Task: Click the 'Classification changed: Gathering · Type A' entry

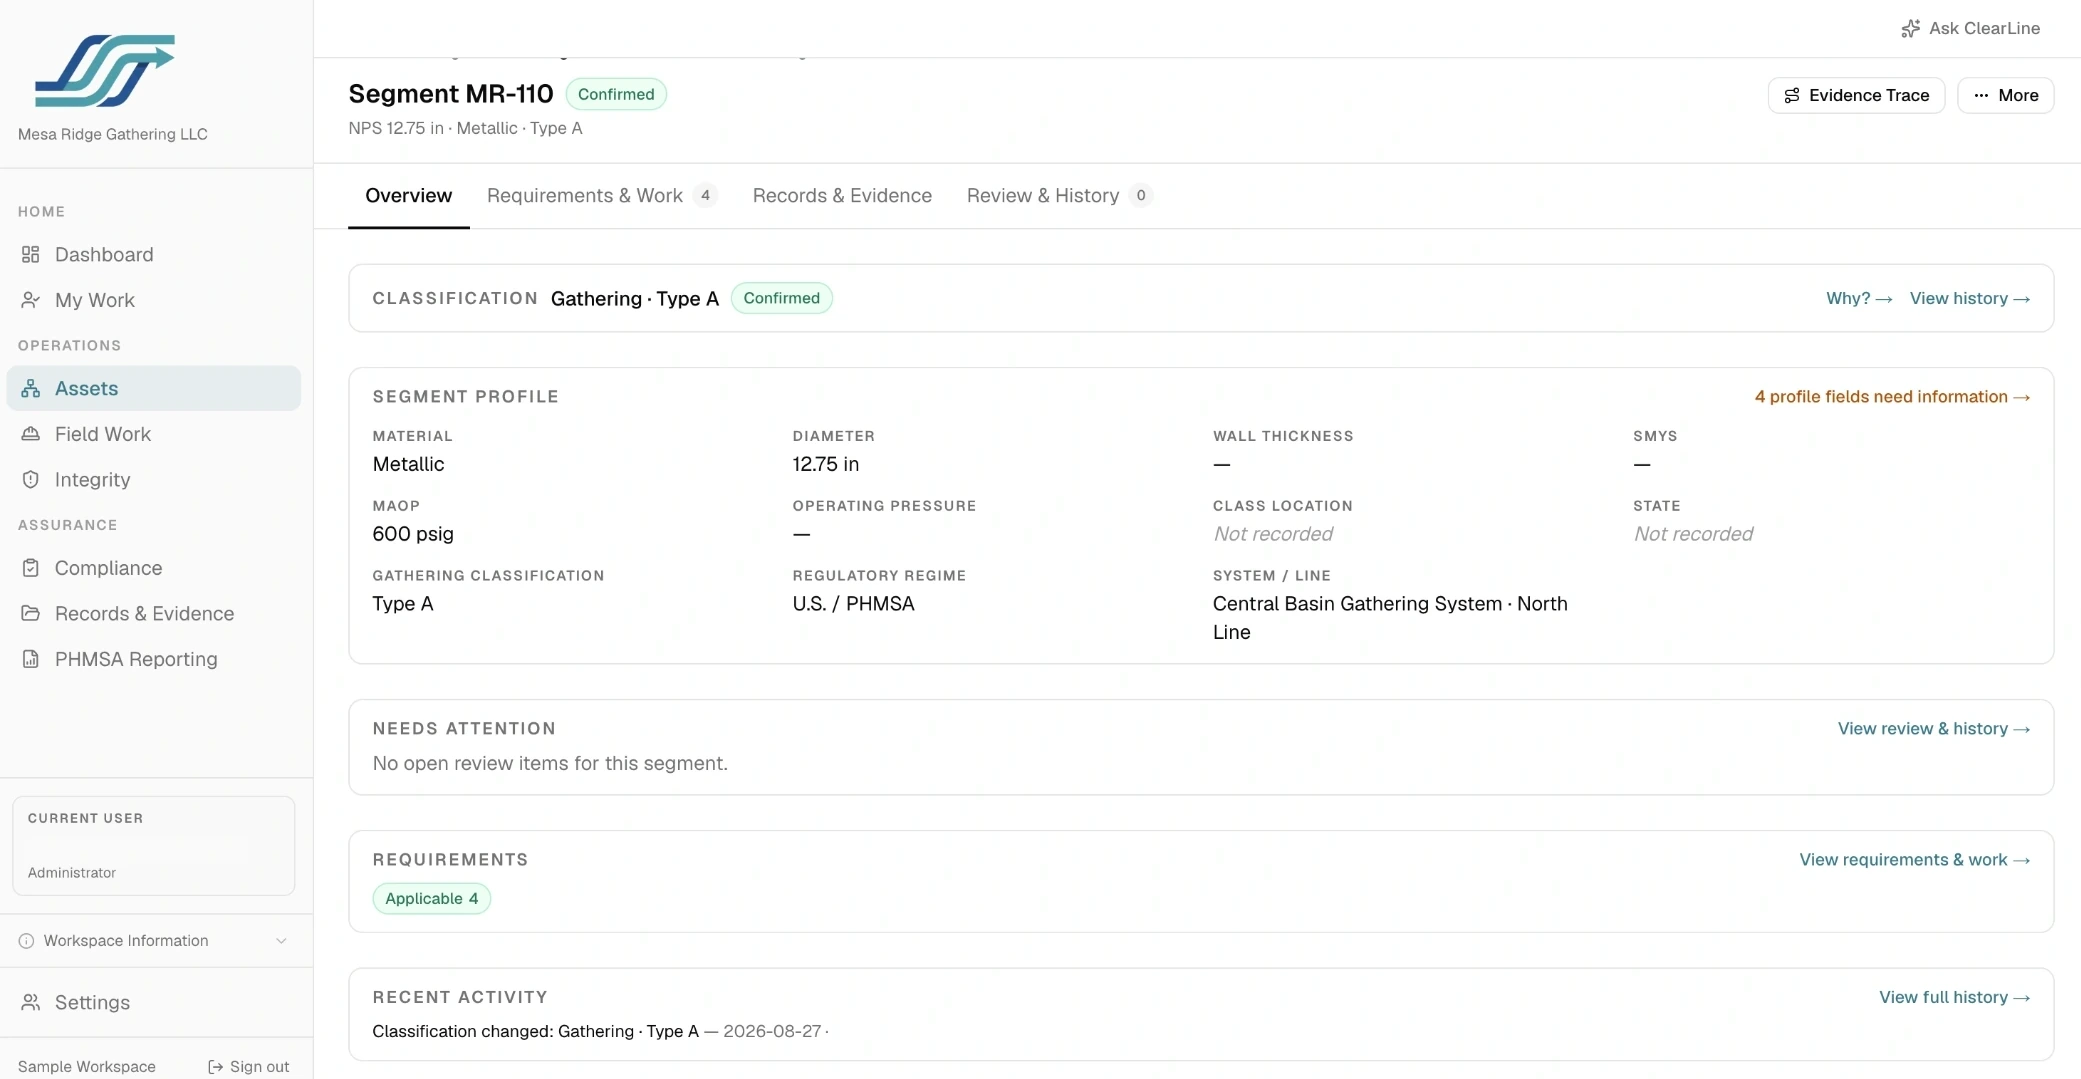Action: pos(535,1031)
